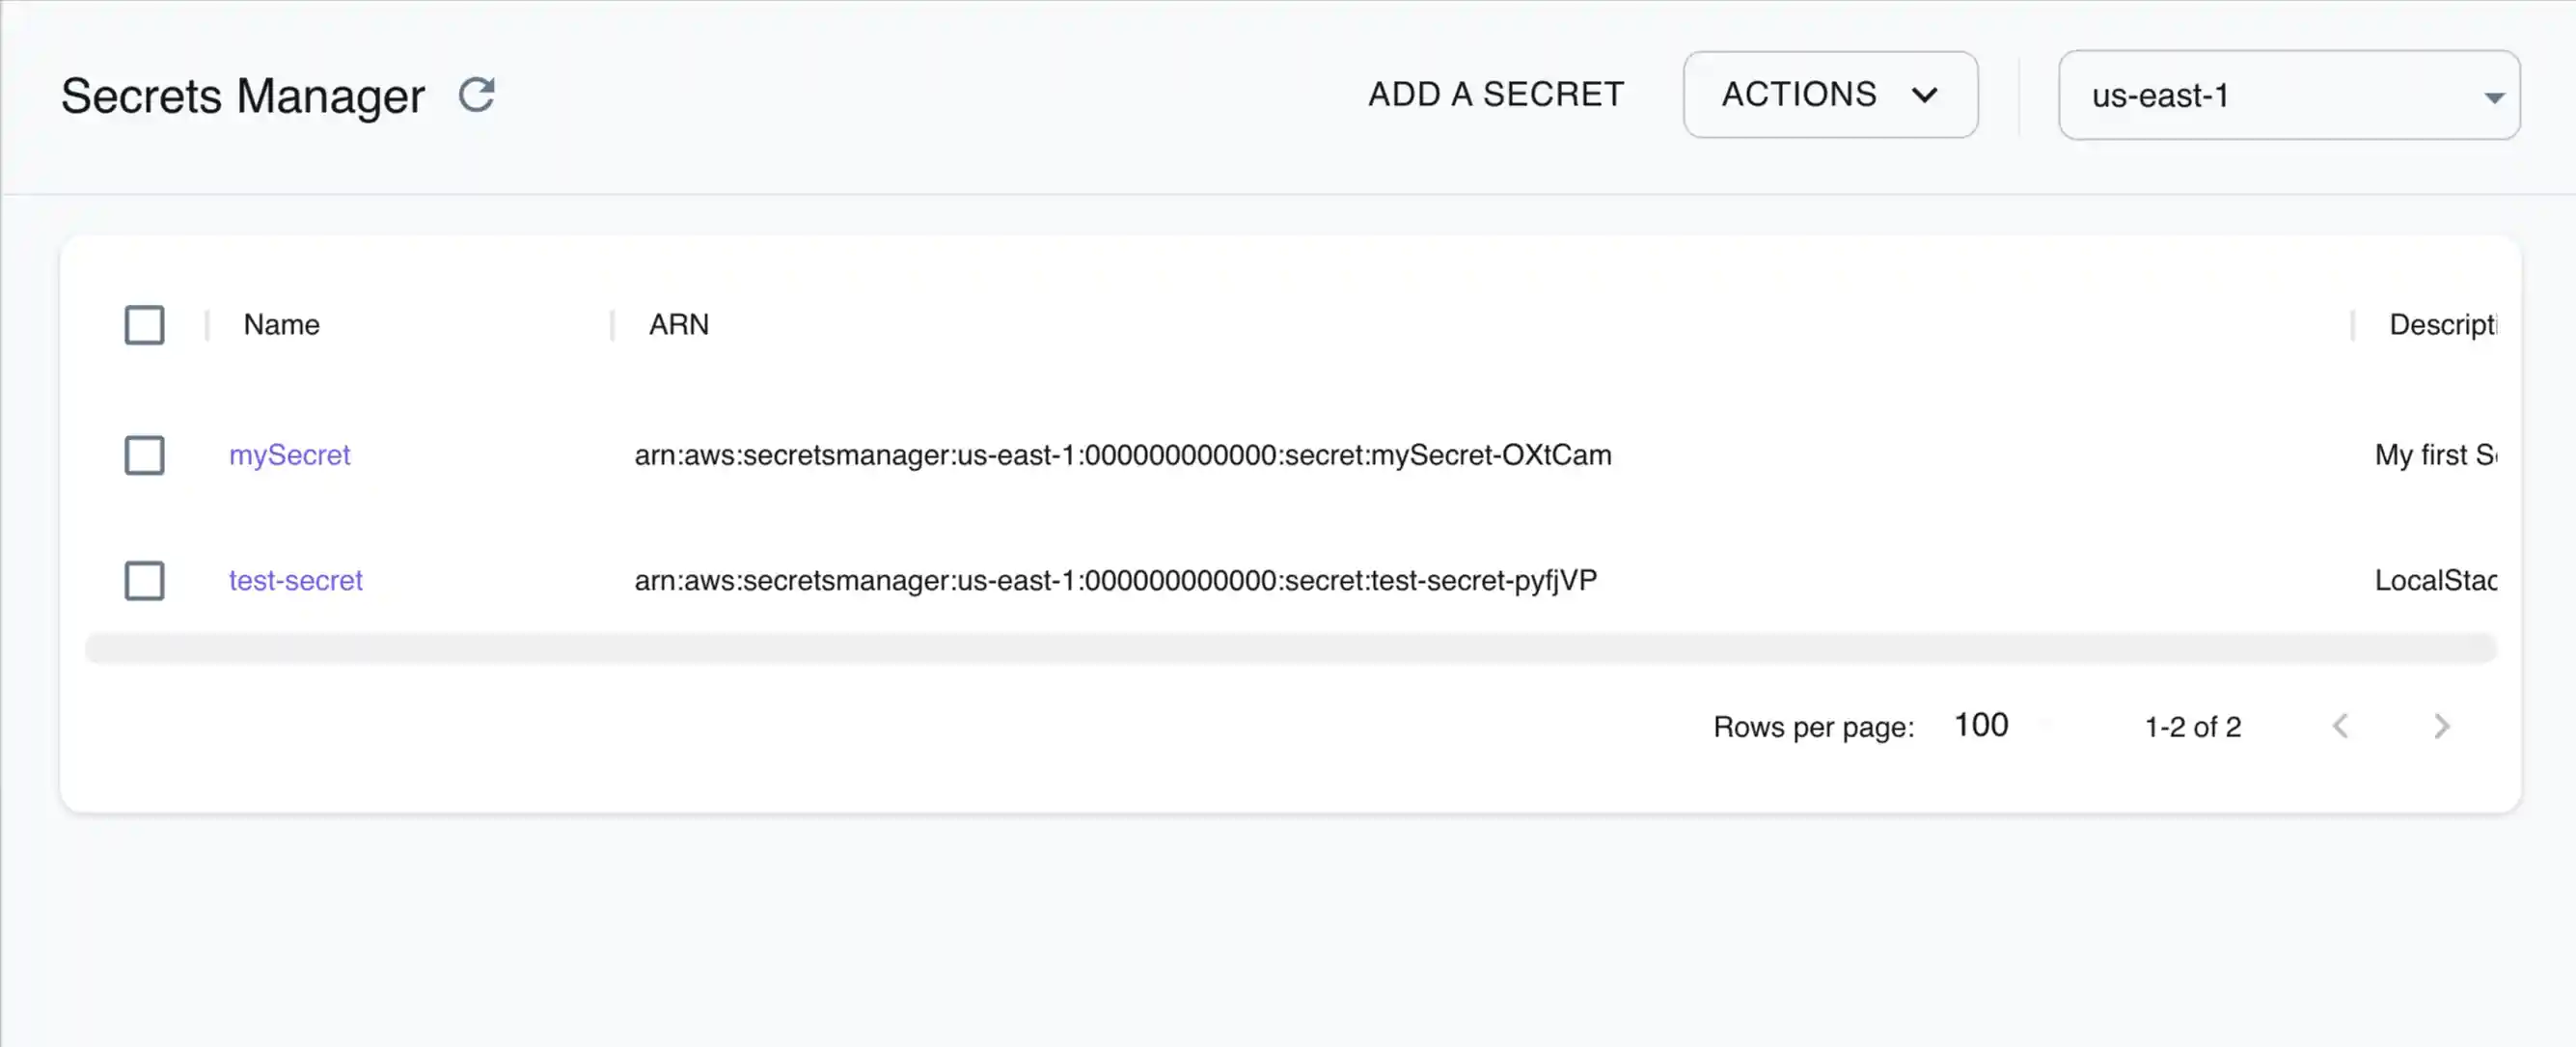Open the ACTIONS dropdown chevron
This screenshot has height=1047, width=2576.
pos(1925,95)
